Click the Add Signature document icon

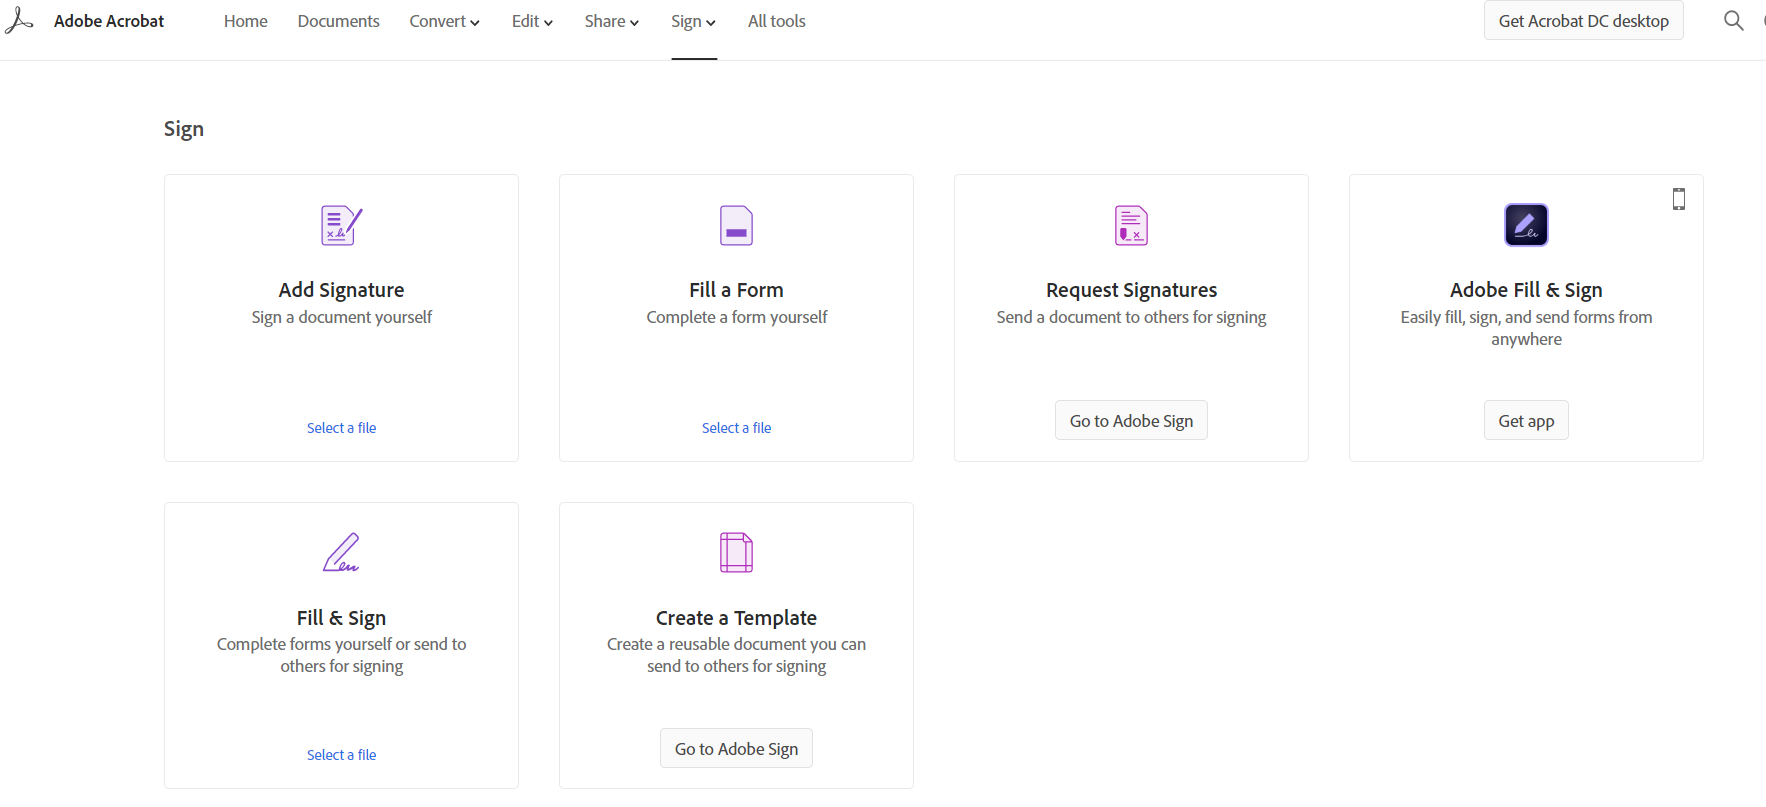pyautogui.click(x=341, y=226)
